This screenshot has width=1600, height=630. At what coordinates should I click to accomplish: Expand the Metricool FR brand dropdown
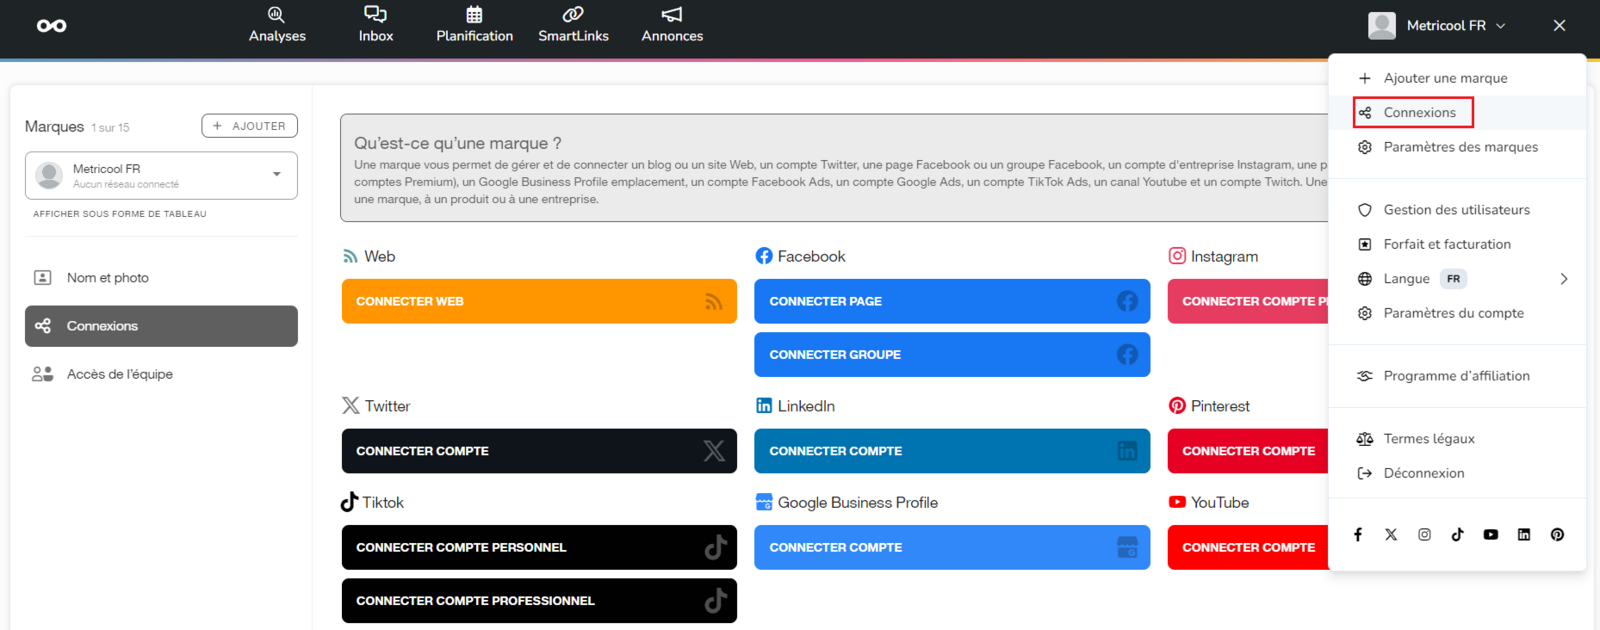point(277,174)
